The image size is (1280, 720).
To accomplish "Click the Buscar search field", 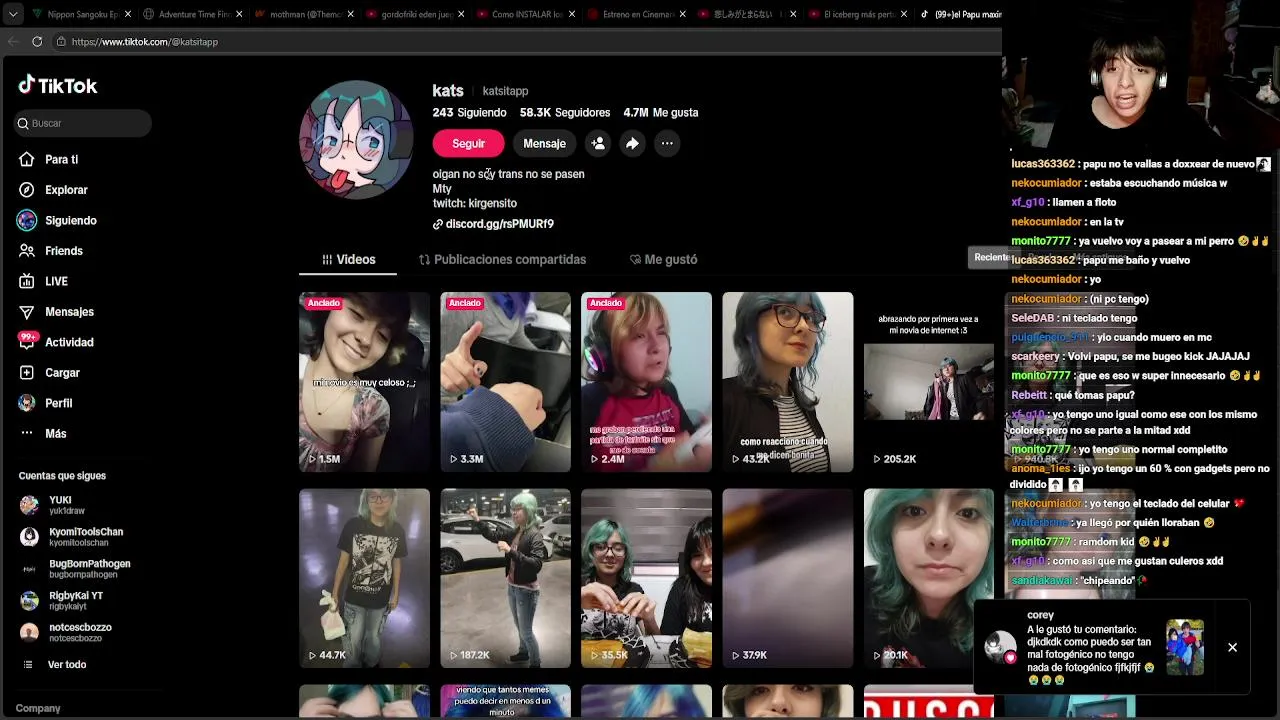I will (83, 123).
